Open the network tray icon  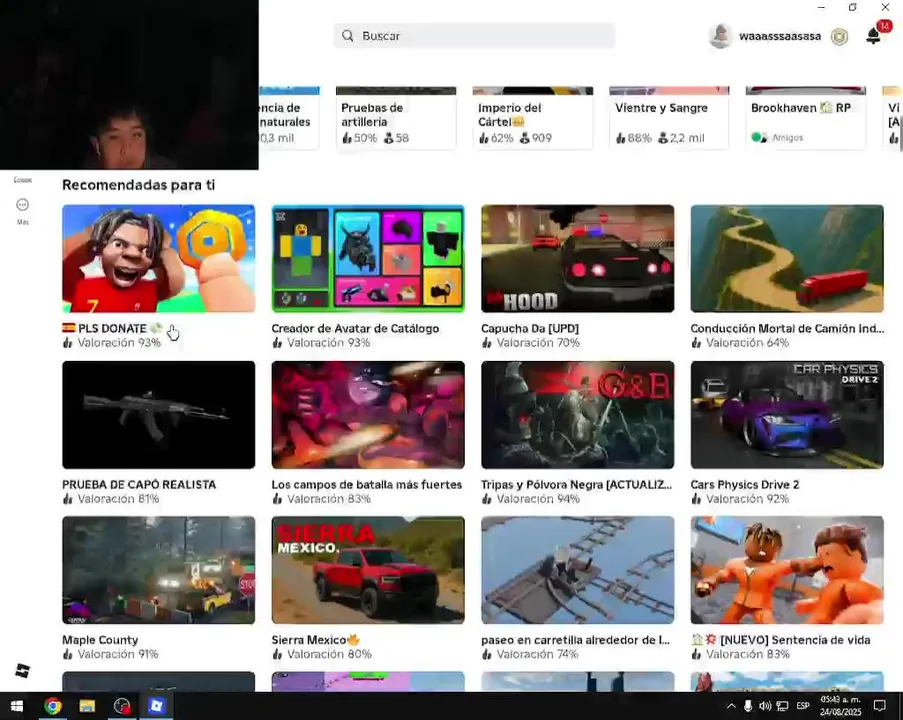tap(783, 706)
